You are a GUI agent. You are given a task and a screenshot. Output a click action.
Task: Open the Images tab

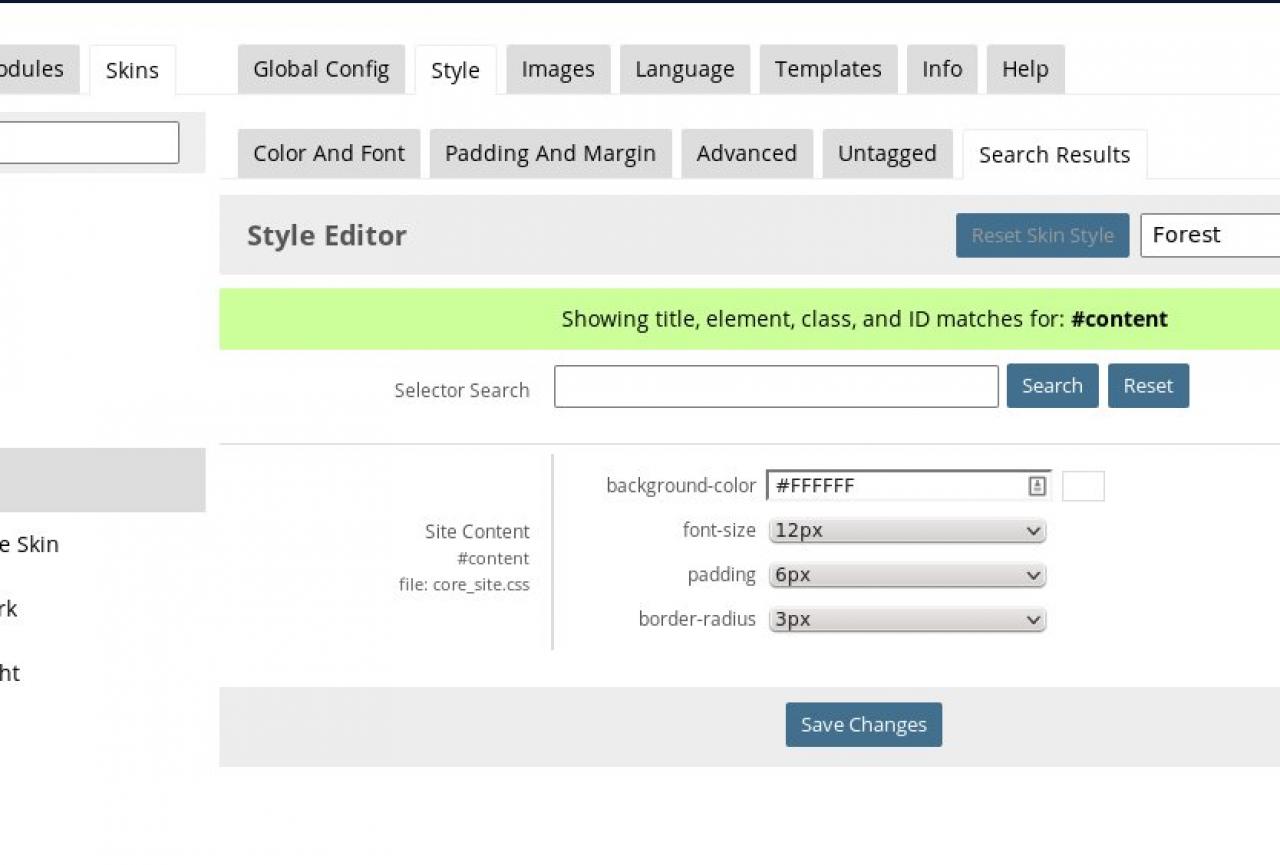pyautogui.click(x=558, y=70)
